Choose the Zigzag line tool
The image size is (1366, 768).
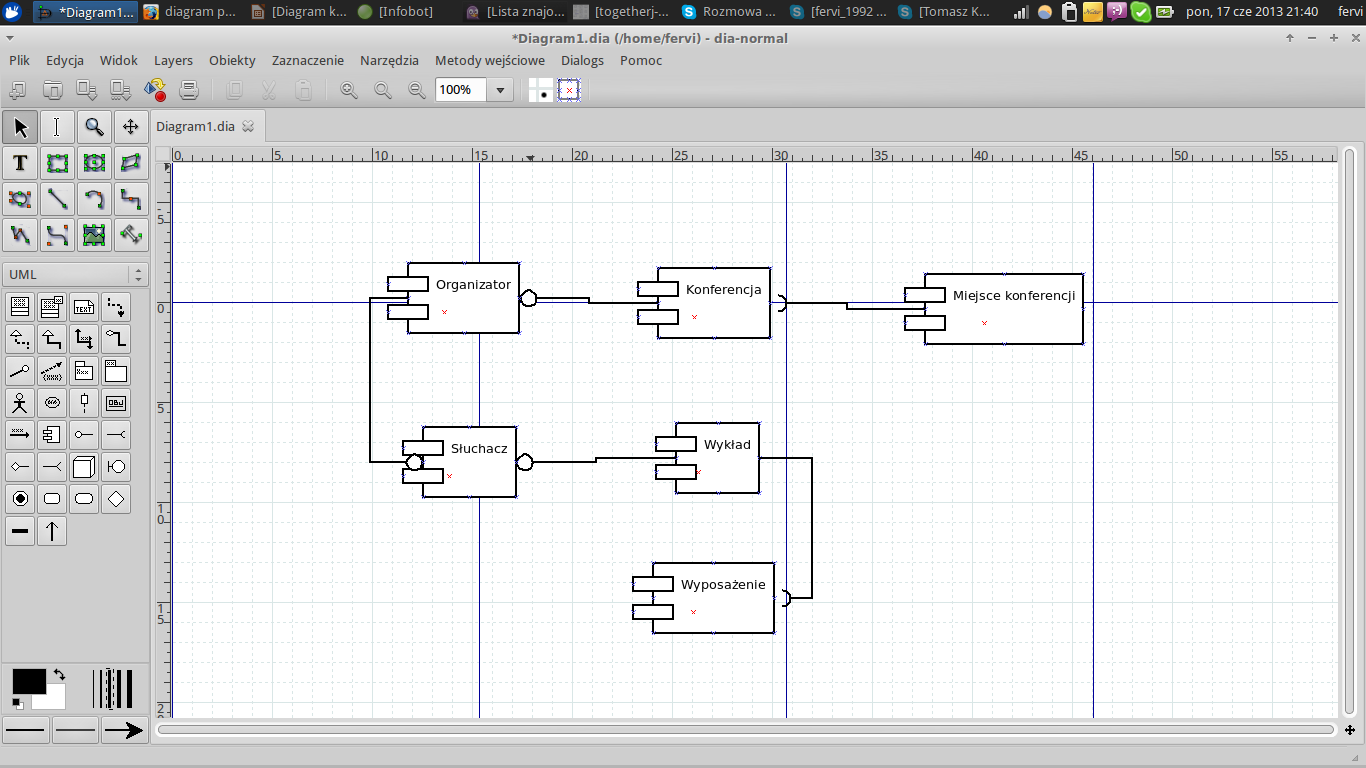click(x=130, y=199)
